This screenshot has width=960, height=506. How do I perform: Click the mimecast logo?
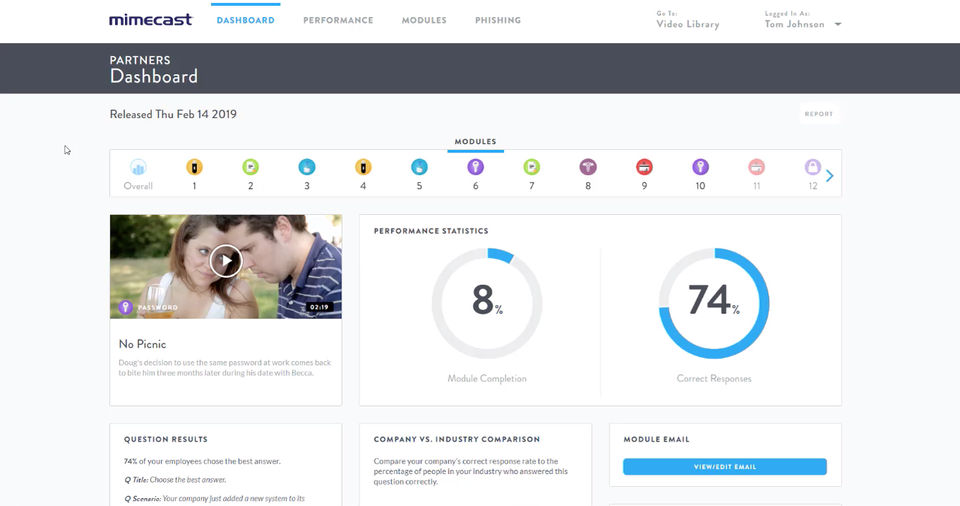(x=151, y=20)
